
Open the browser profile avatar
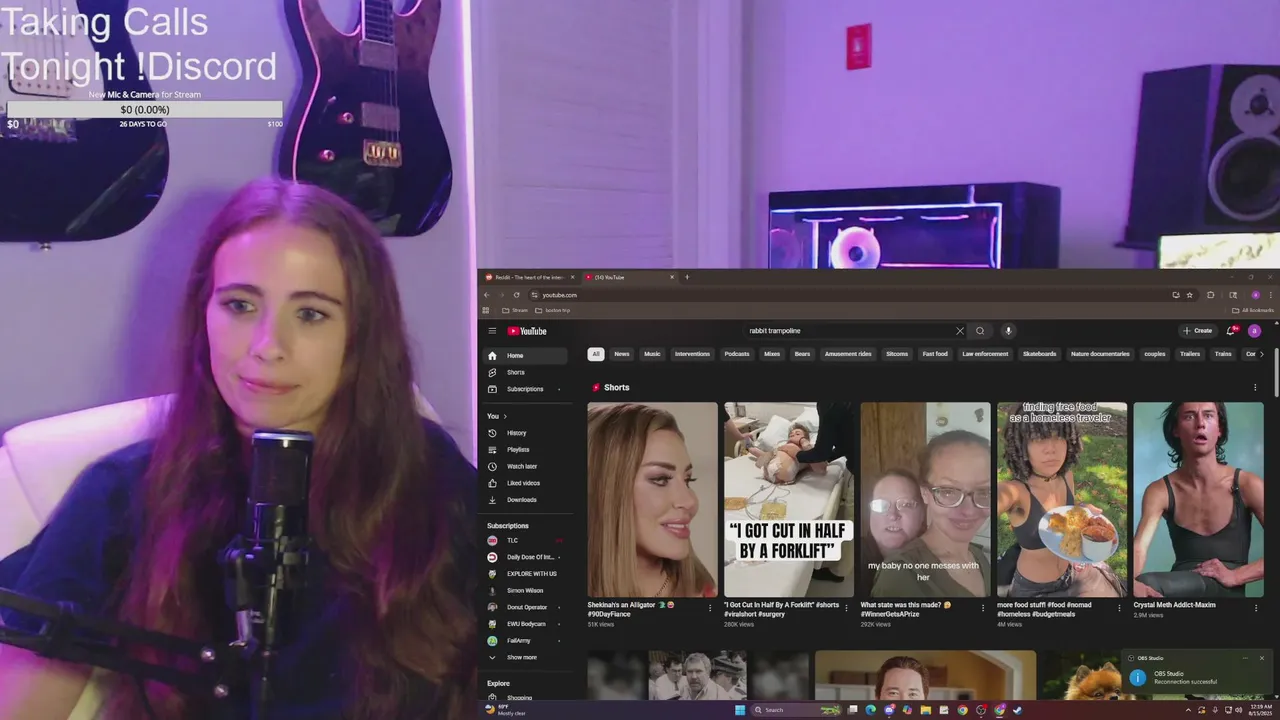(1256, 295)
